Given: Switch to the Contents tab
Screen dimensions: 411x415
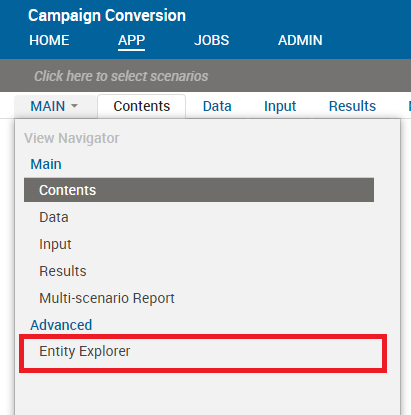Looking at the screenshot, I should click(142, 106).
